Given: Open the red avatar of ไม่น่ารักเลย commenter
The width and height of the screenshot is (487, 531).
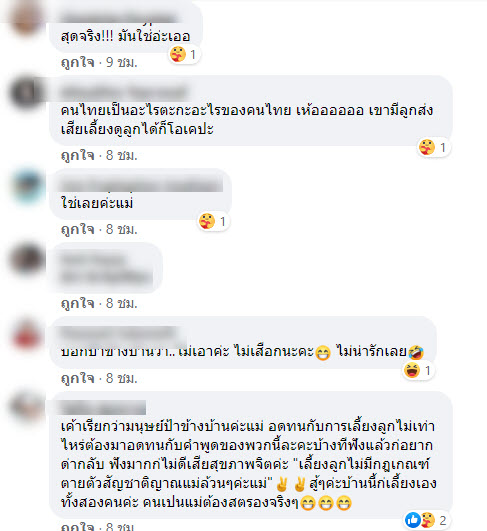Looking at the screenshot, I should pyautogui.click(x=27, y=335).
